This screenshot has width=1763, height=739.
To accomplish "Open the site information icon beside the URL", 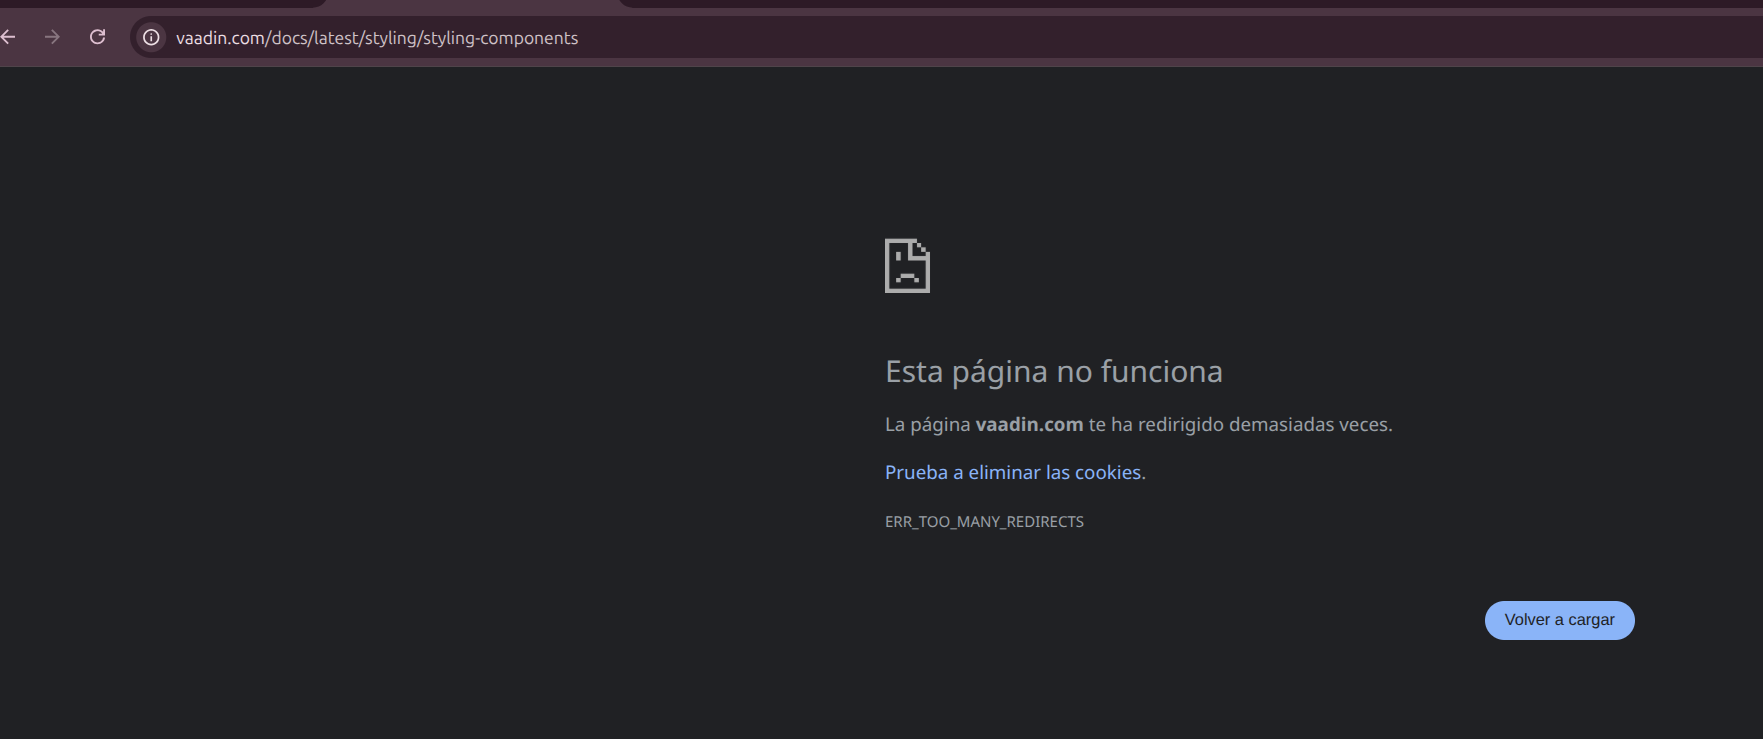I will click(151, 38).
